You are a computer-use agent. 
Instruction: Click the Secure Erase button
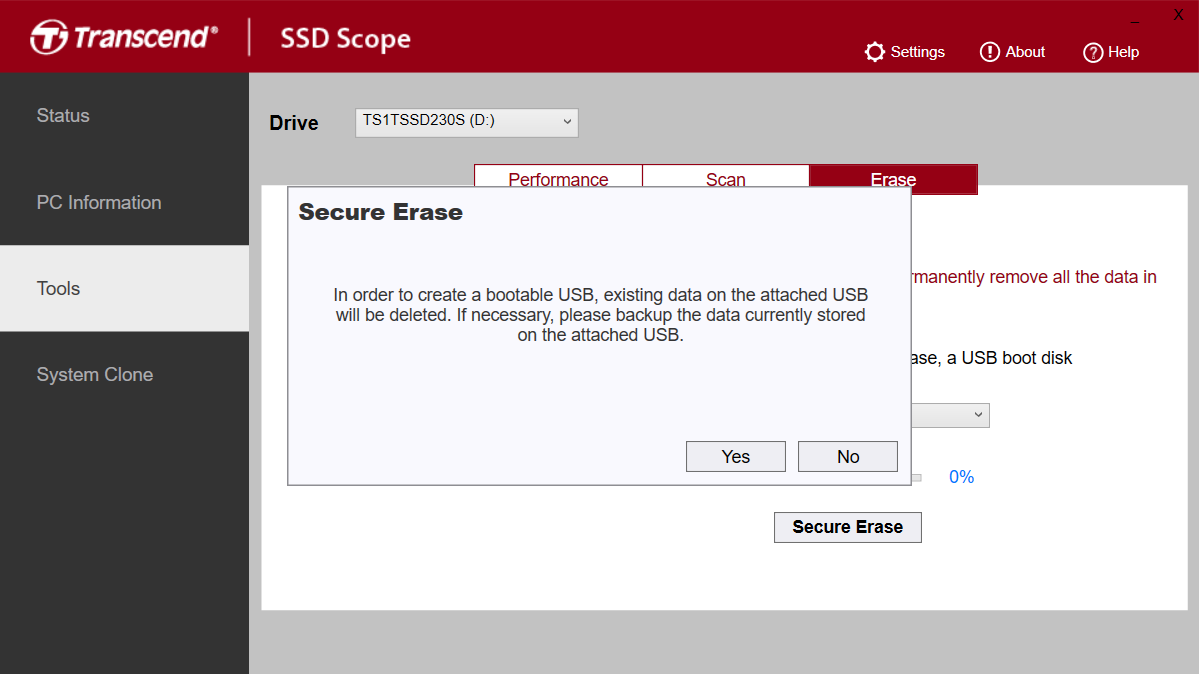click(848, 527)
